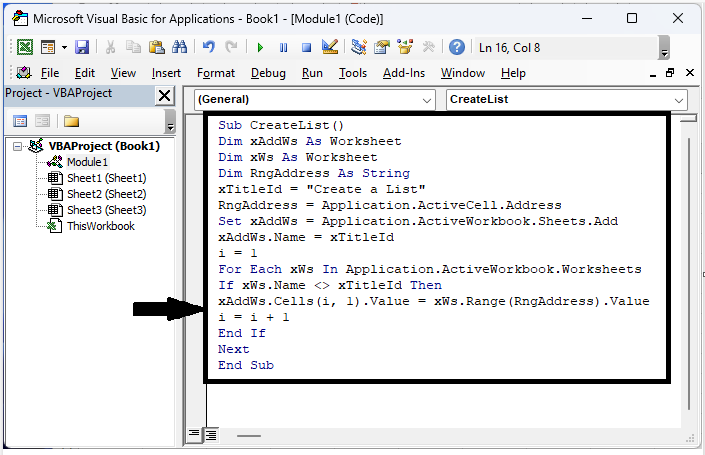Screen dimensions: 705x455
Task: Close the Project - VBAProject pane
Action: [x=165, y=95]
